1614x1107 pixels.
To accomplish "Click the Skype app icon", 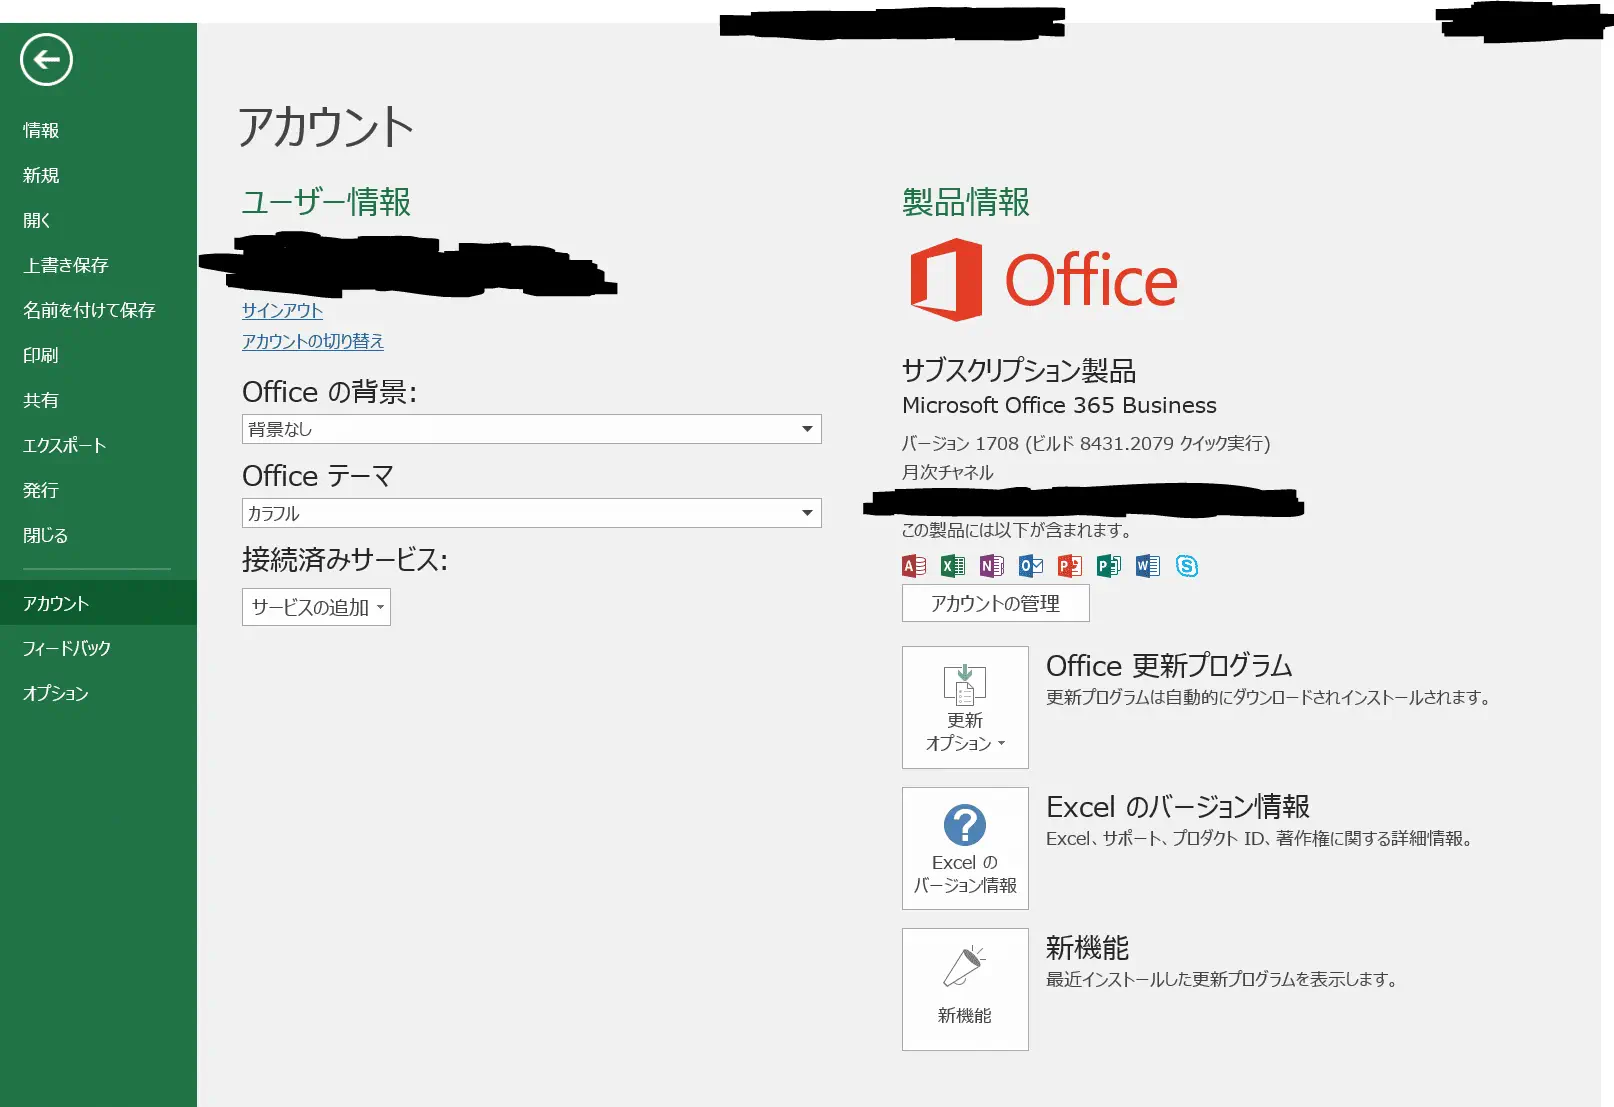I will [x=1186, y=566].
